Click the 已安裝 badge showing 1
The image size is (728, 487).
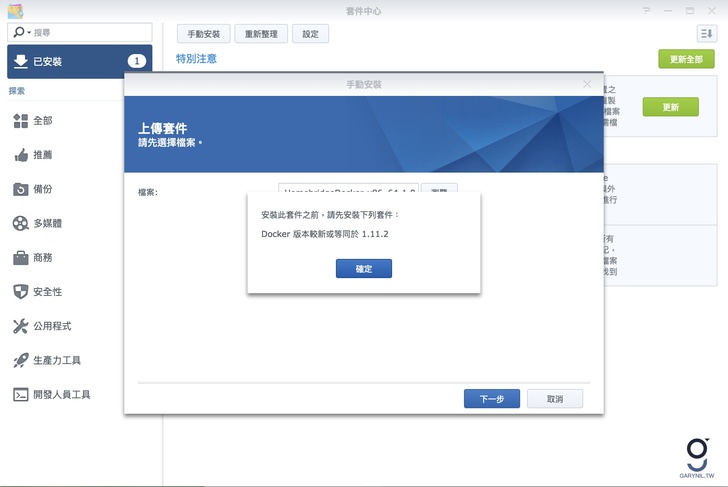click(136, 61)
